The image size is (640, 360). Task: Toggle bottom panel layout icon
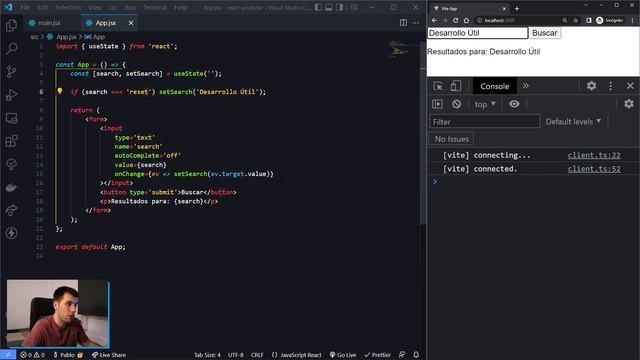pyautogui.click(x=329, y=7)
